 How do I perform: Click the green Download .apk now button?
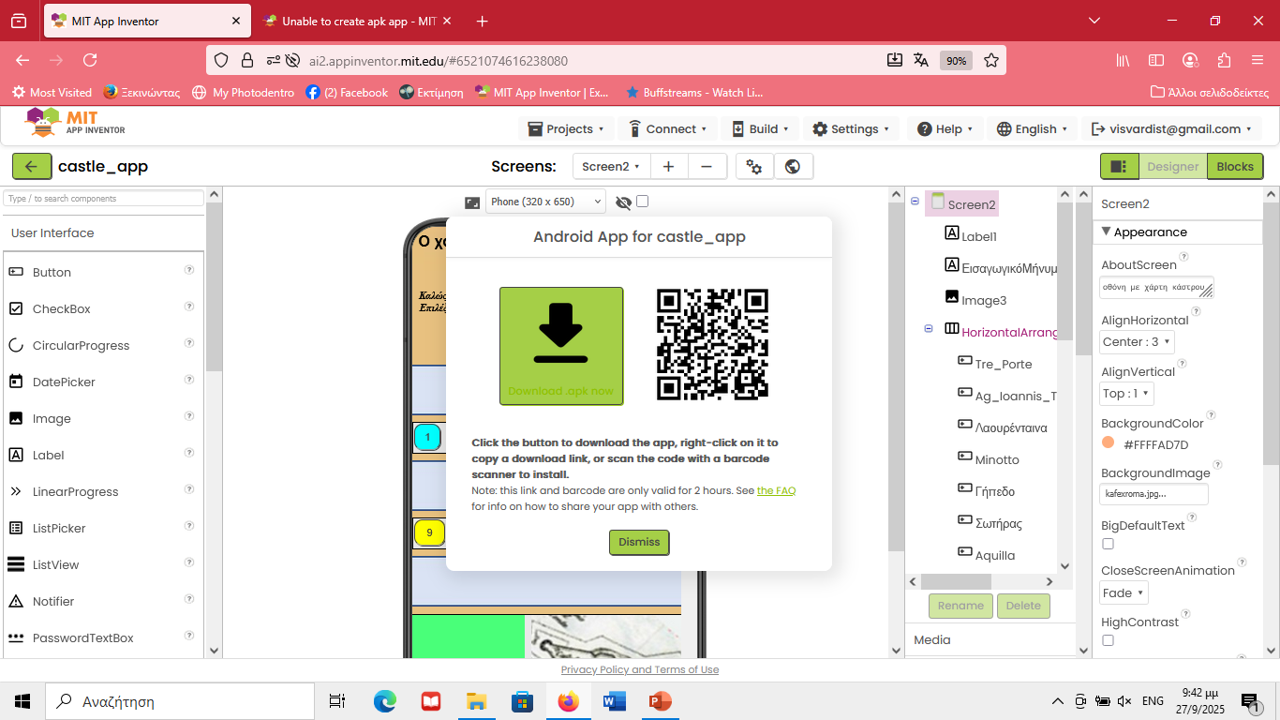561,346
